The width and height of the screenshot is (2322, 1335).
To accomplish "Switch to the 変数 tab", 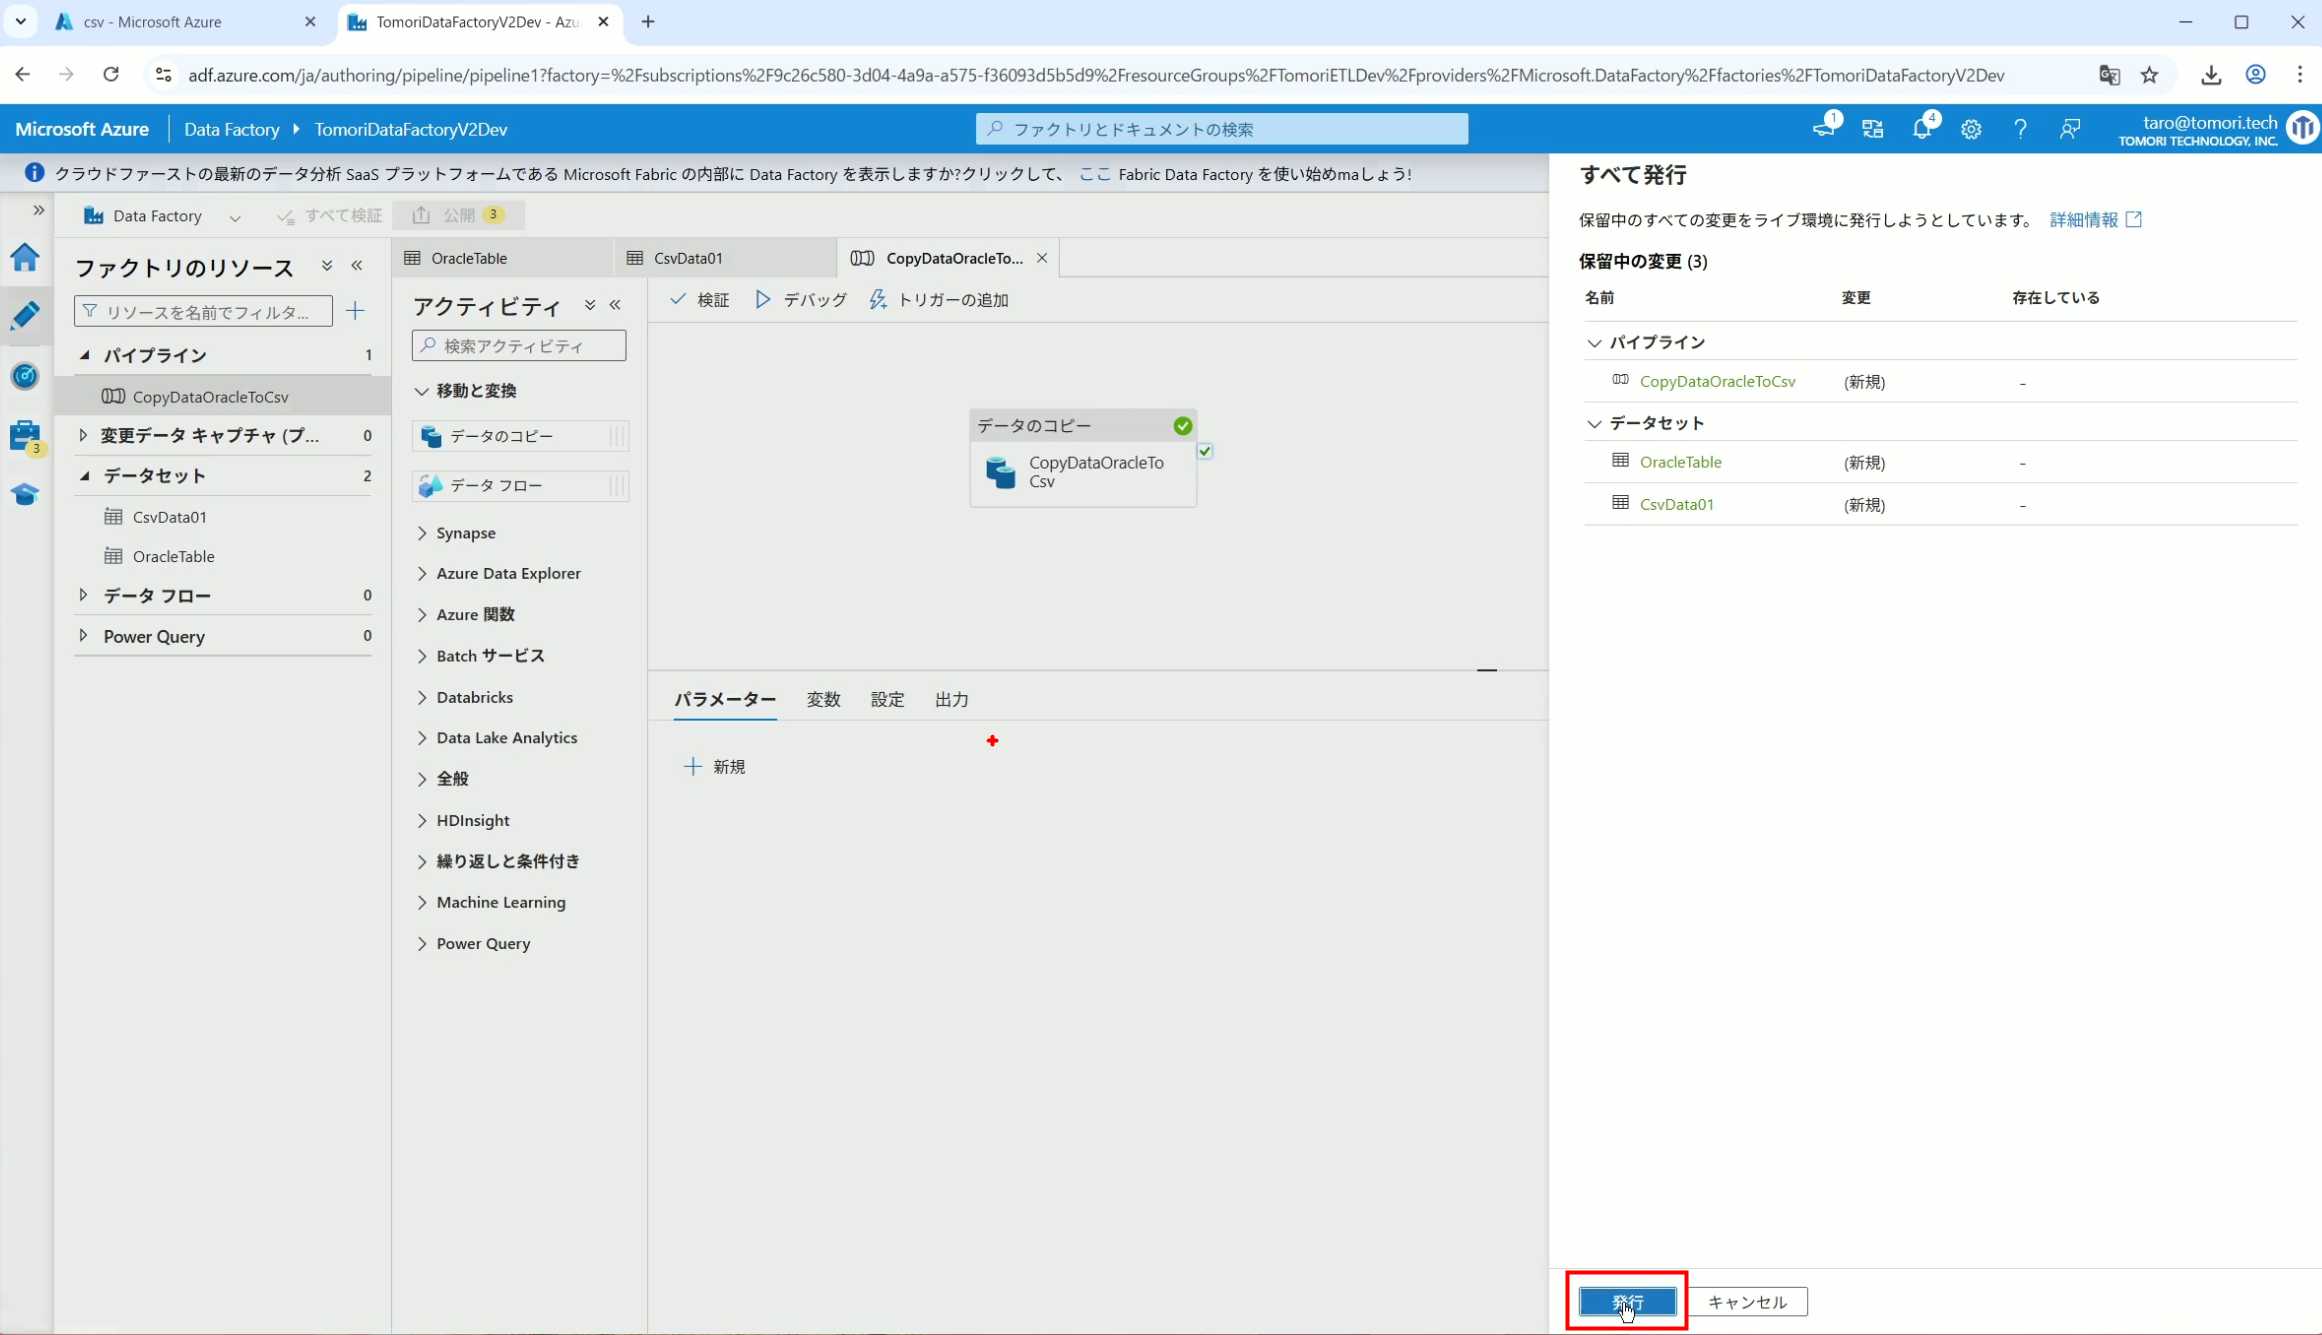I will [x=823, y=699].
